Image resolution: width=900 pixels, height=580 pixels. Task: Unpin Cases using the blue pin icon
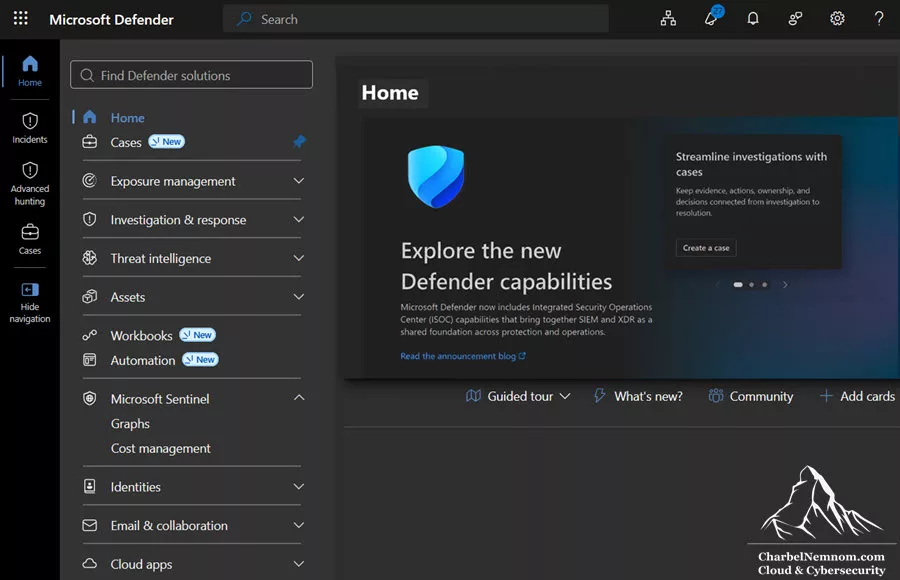click(300, 141)
